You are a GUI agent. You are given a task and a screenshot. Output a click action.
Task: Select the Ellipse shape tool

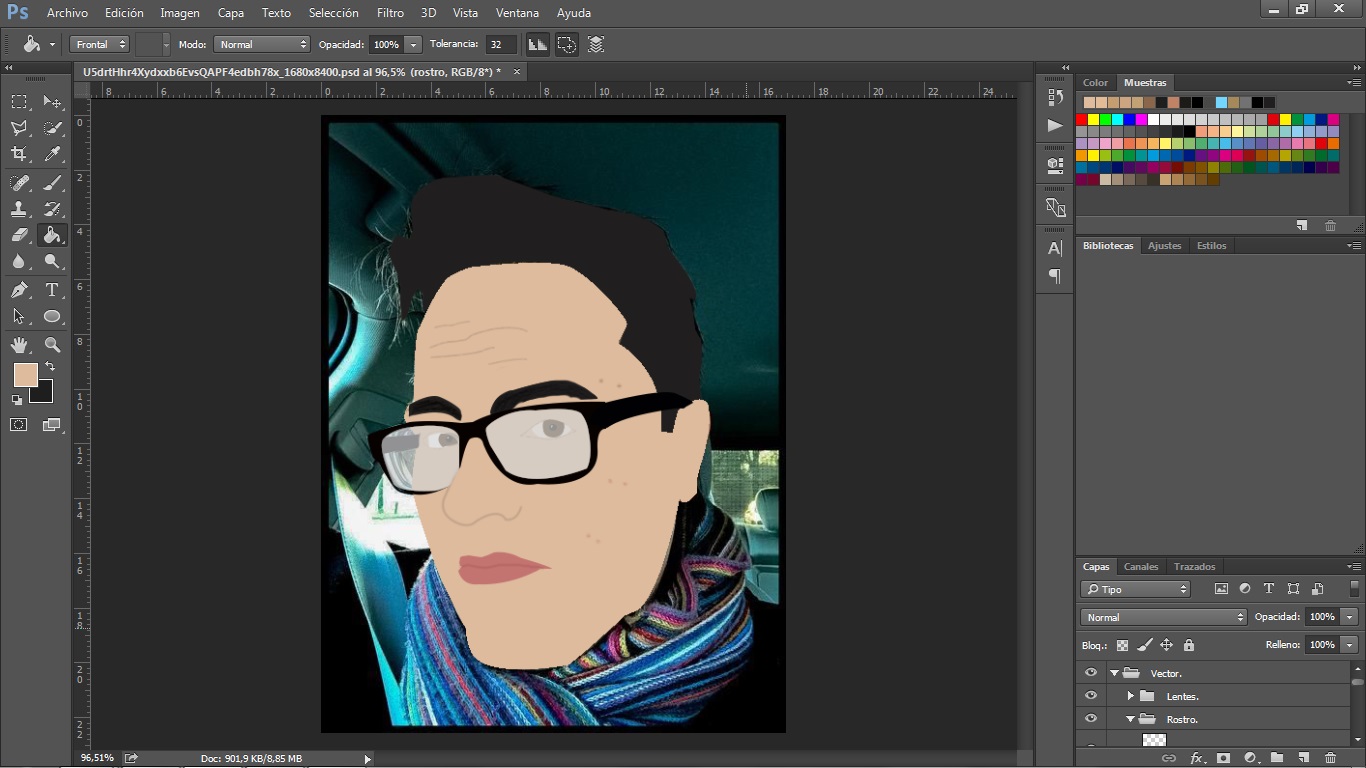pos(52,316)
